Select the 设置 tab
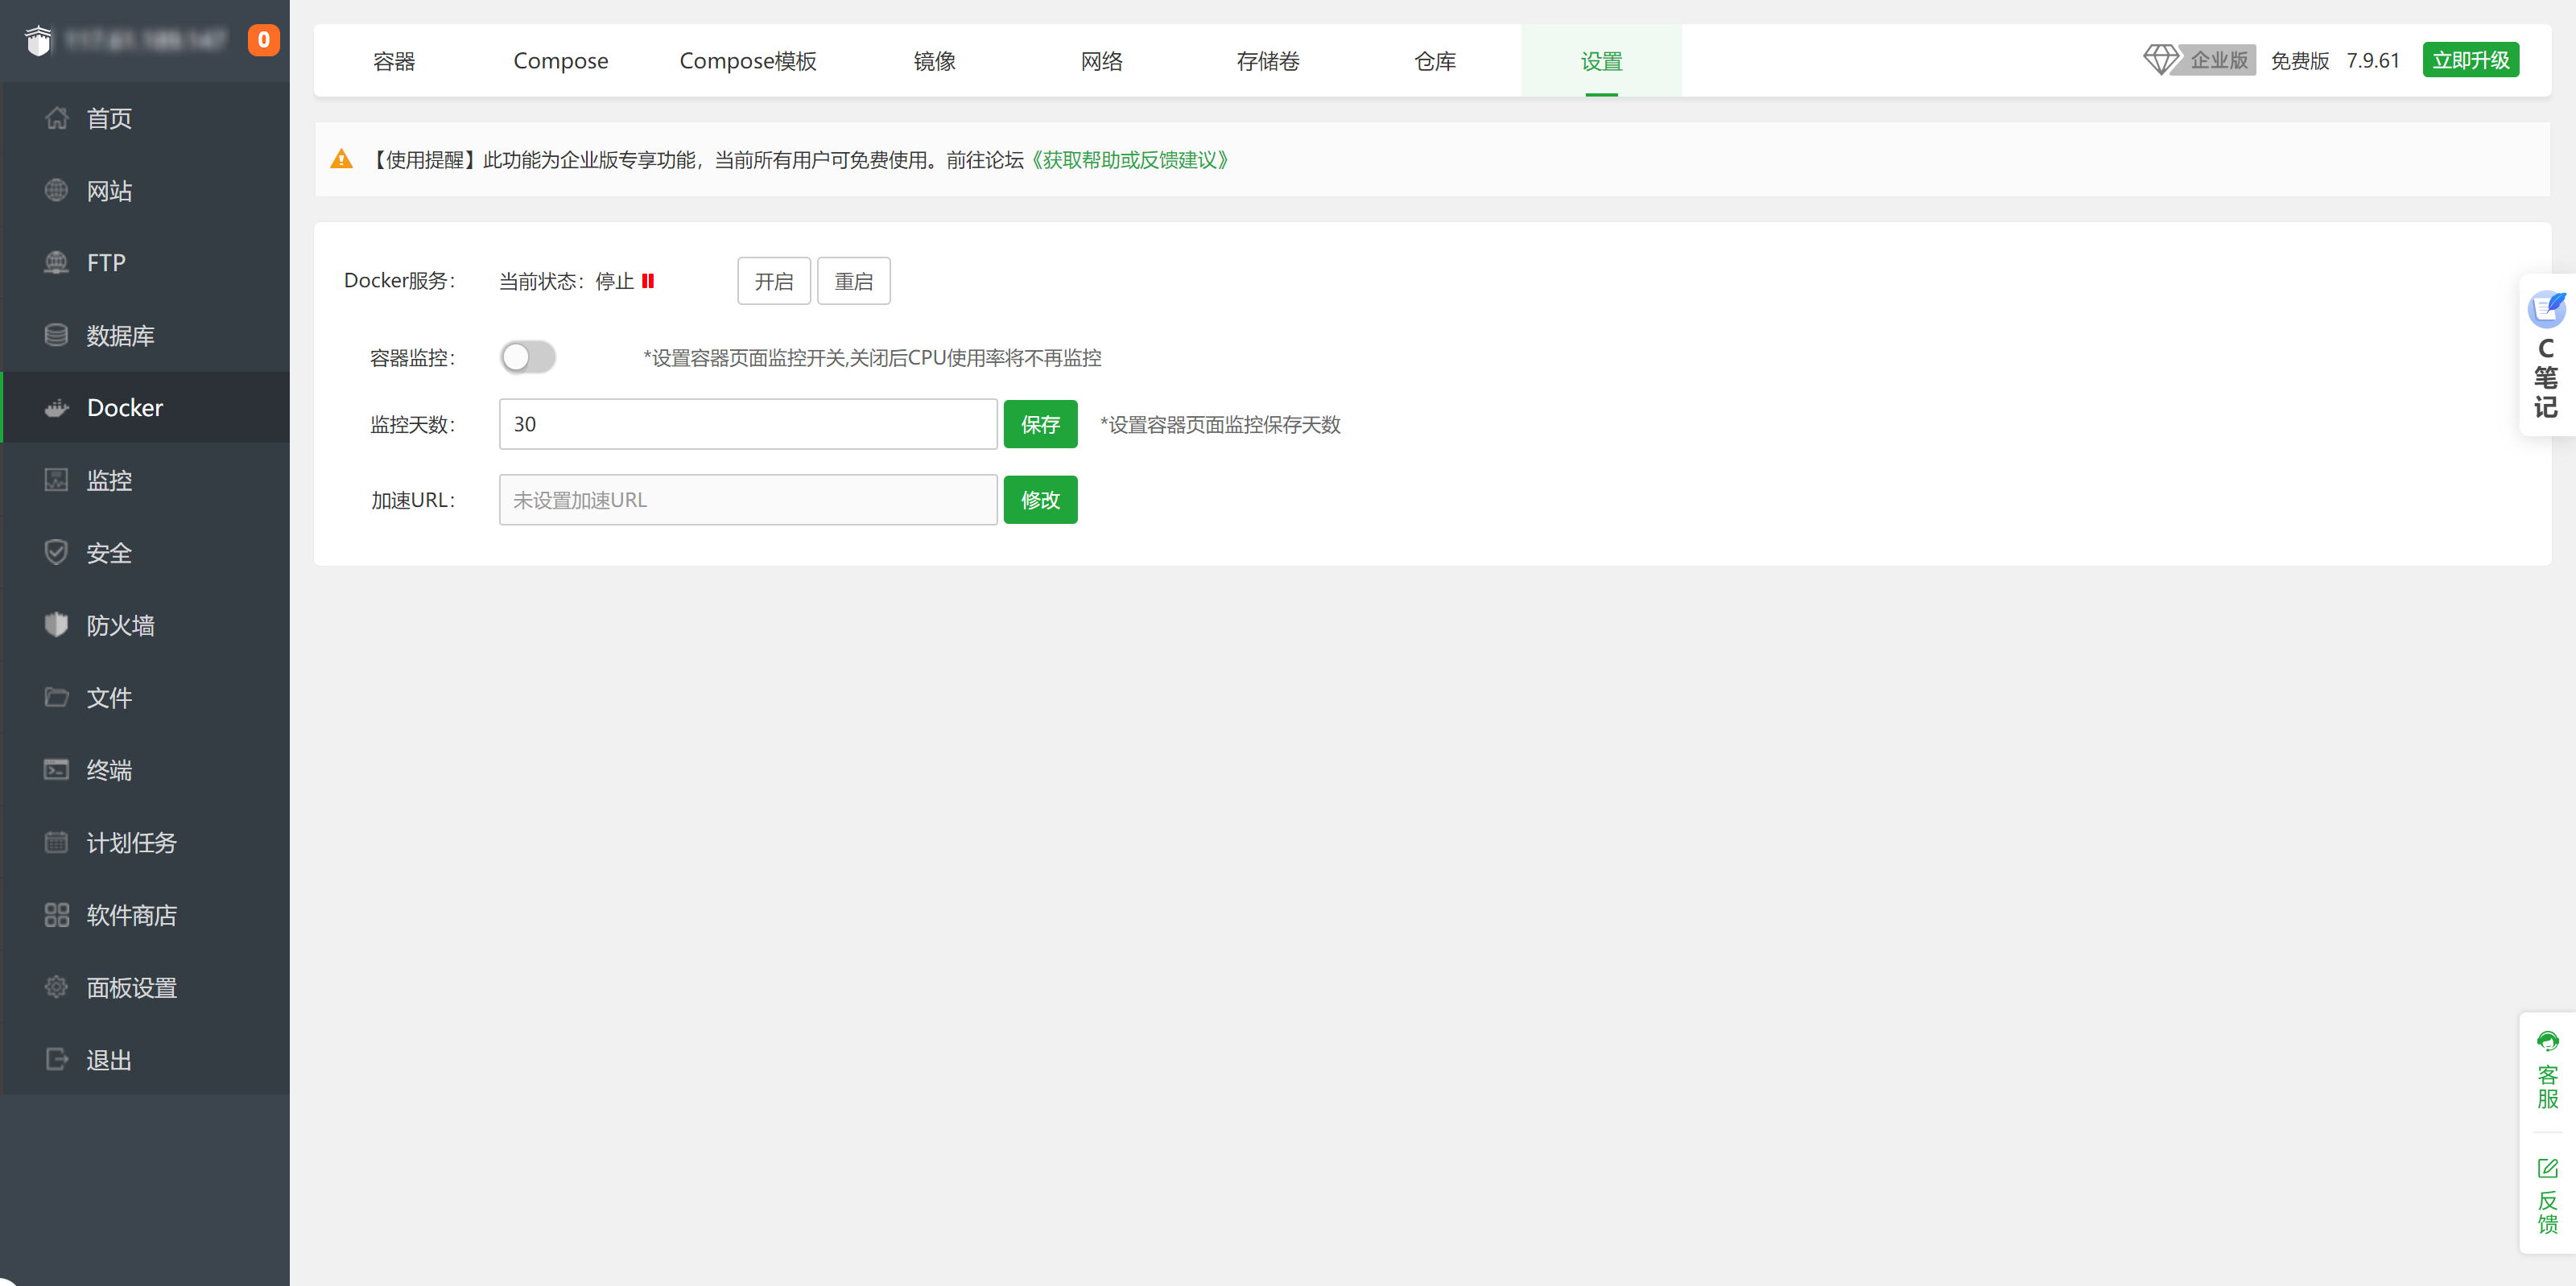The width and height of the screenshot is (2576, 1286). pos(1601,61)
